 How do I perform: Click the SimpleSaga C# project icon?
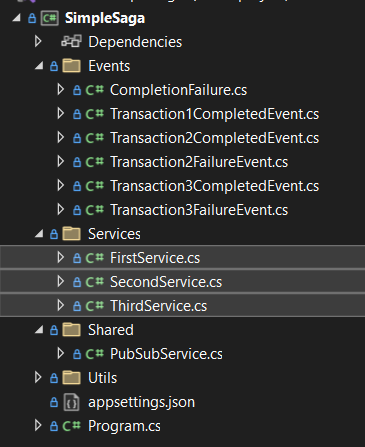coord(50,18)
